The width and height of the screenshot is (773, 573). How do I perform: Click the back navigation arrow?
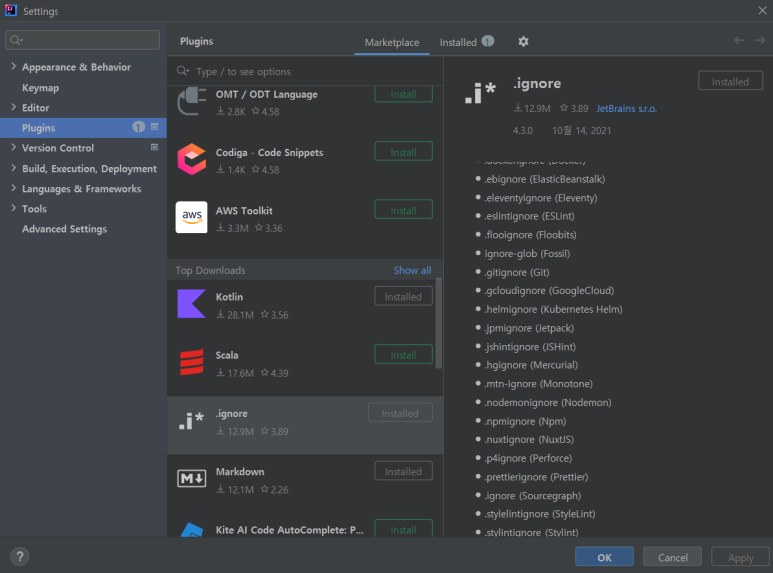[x=738, y=40]
